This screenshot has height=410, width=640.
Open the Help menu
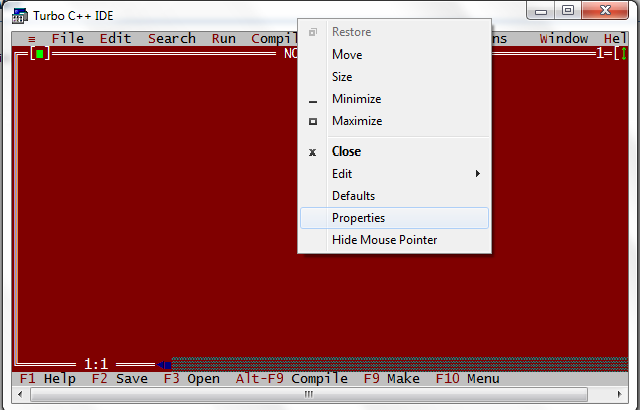tap(615, 38)
